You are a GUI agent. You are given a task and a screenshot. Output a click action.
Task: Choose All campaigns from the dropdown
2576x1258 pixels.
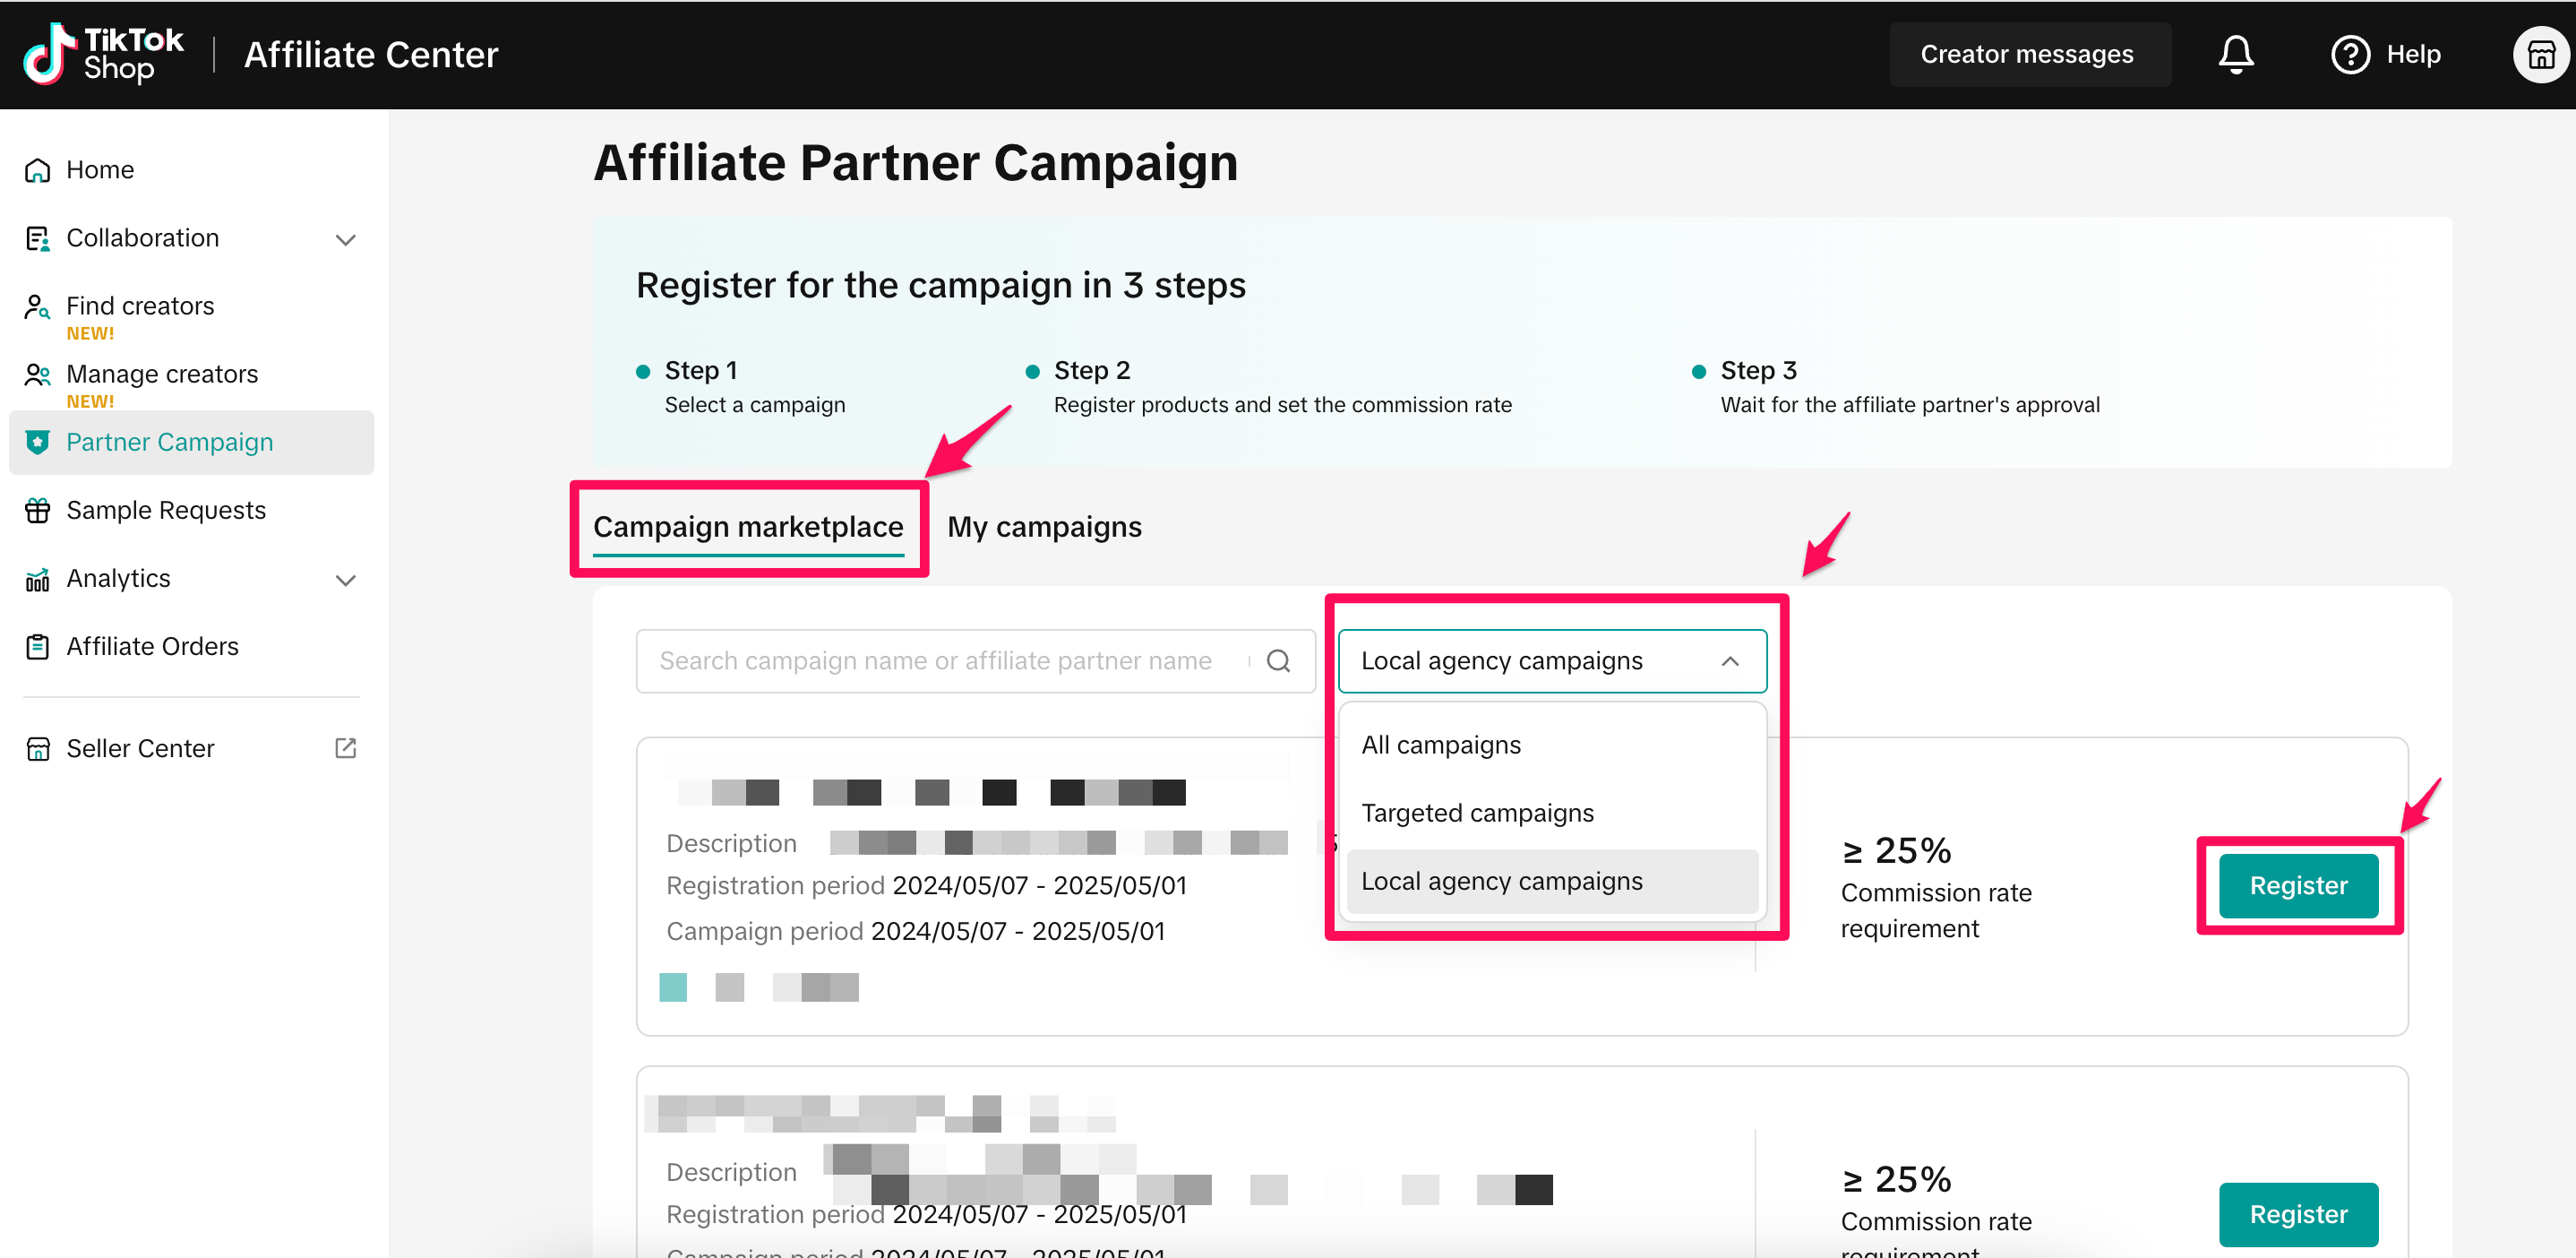pyautogui.click(x=1440, y=745)
